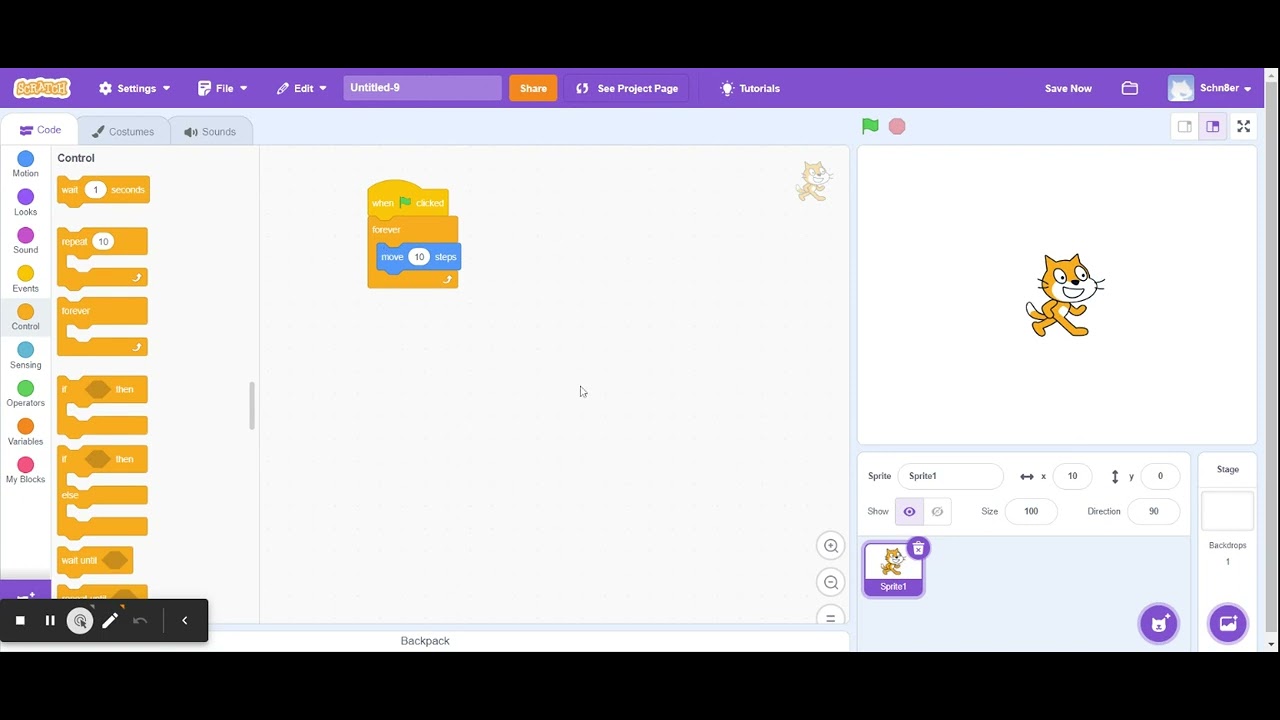This screenshot has height=720, width=1280.
Task: Click the if then palette block
Action: point(102,406)
